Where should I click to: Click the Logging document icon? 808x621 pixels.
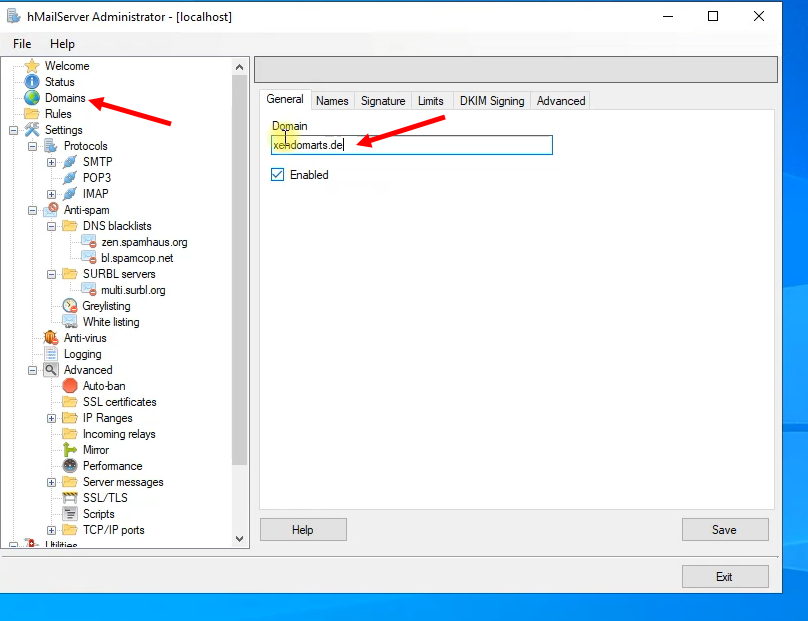pyautogui.click(x=50, y=354)
